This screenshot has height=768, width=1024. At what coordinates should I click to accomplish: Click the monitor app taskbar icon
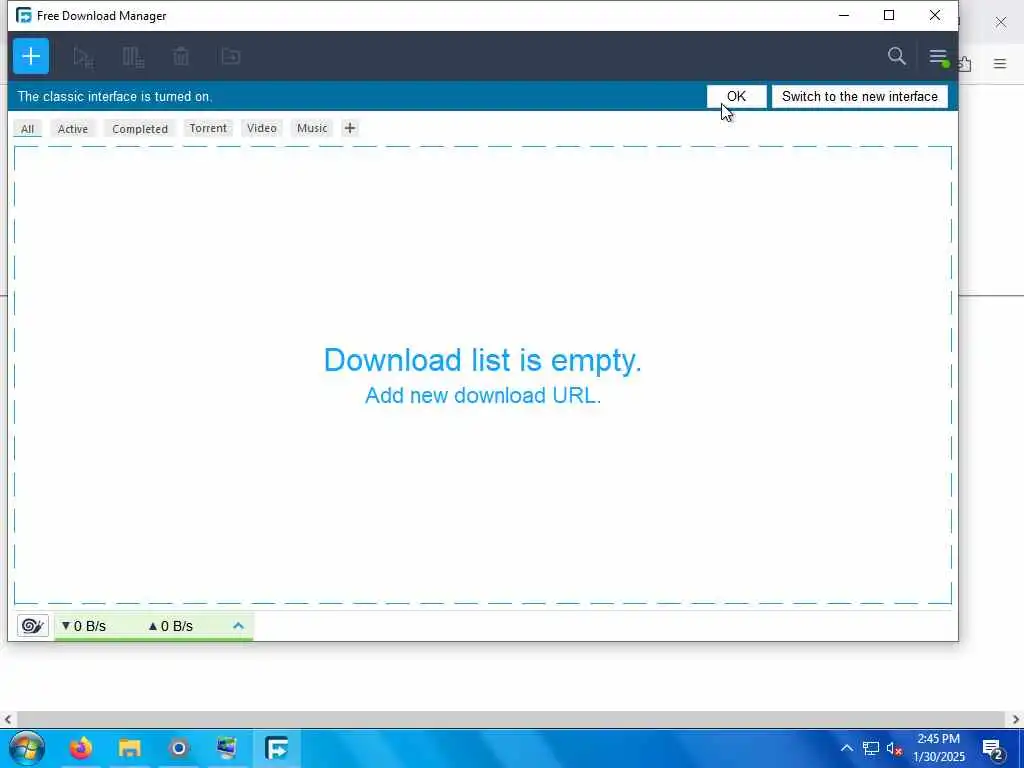pos(227,748)
